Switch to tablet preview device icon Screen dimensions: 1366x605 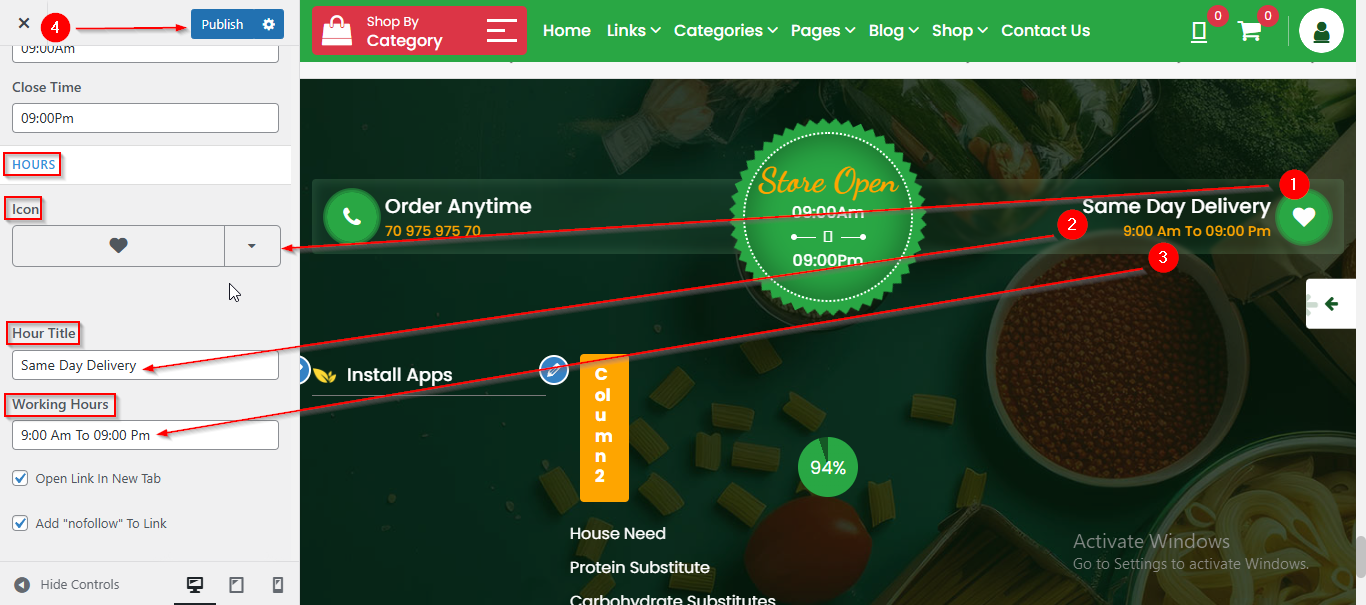[x=237, y=585]
